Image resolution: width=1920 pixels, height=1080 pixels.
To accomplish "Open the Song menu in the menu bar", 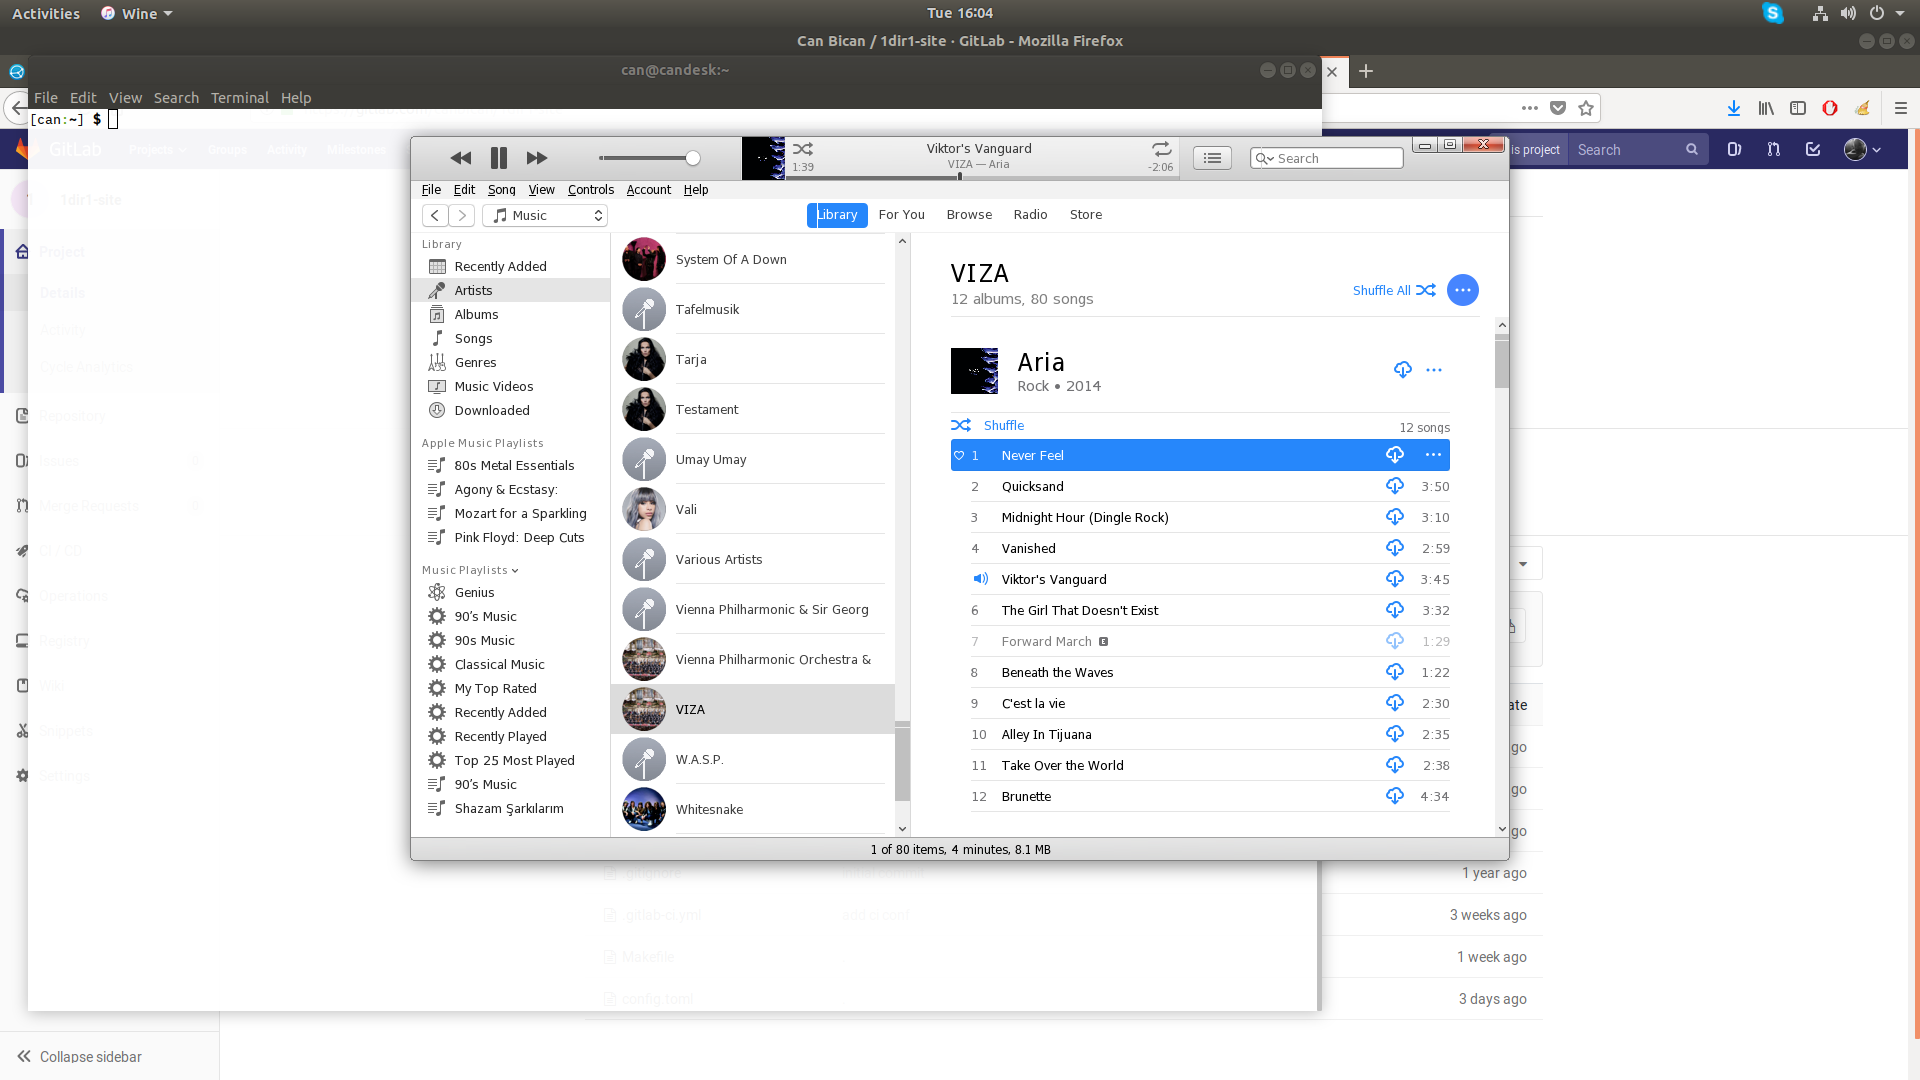I will pyautogui.click(x=501, y=189).
